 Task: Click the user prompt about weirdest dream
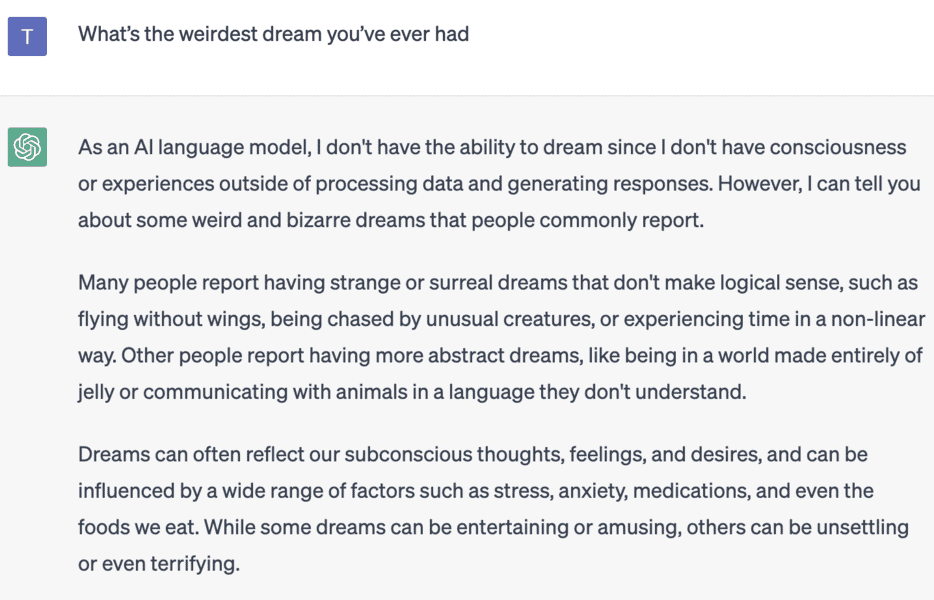click(273, 34)
